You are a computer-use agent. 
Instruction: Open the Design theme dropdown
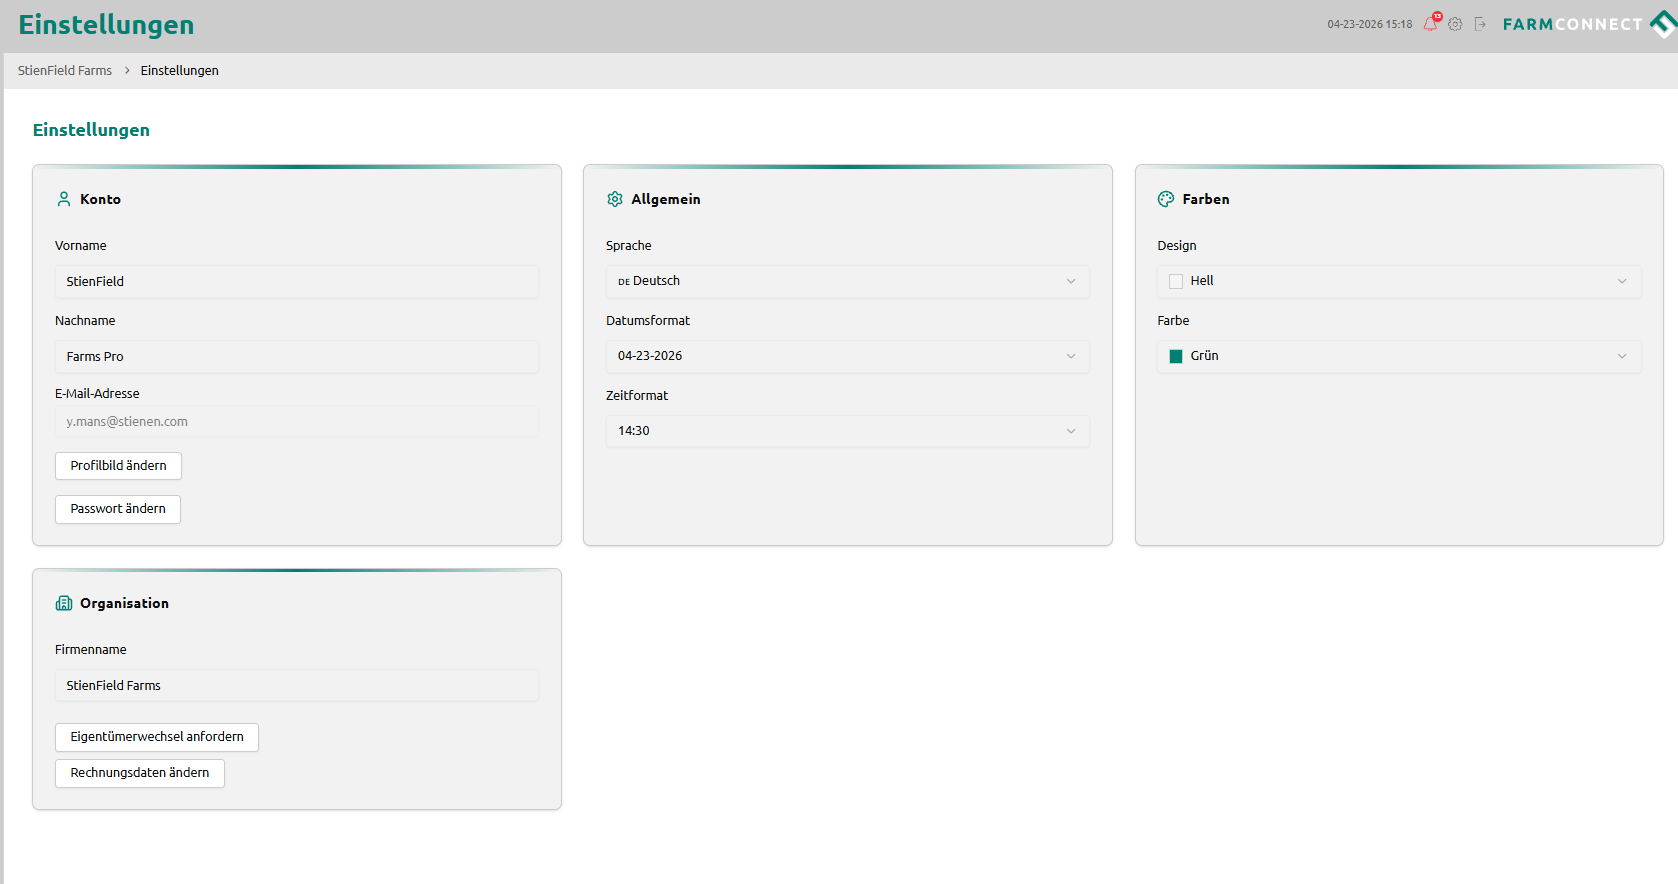point(1398,281)
